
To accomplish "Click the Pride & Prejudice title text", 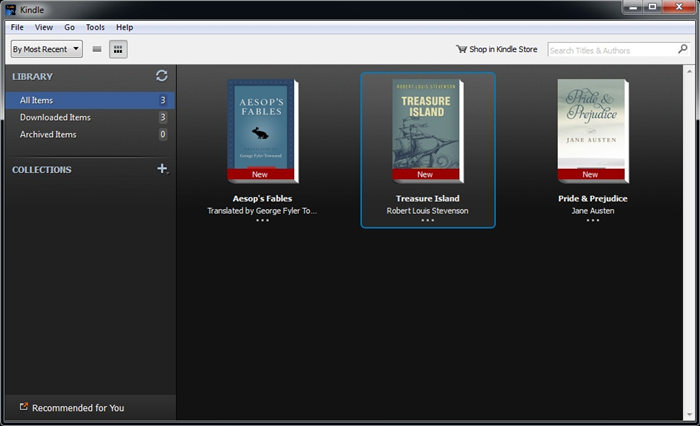I will [x=593, y=198].
